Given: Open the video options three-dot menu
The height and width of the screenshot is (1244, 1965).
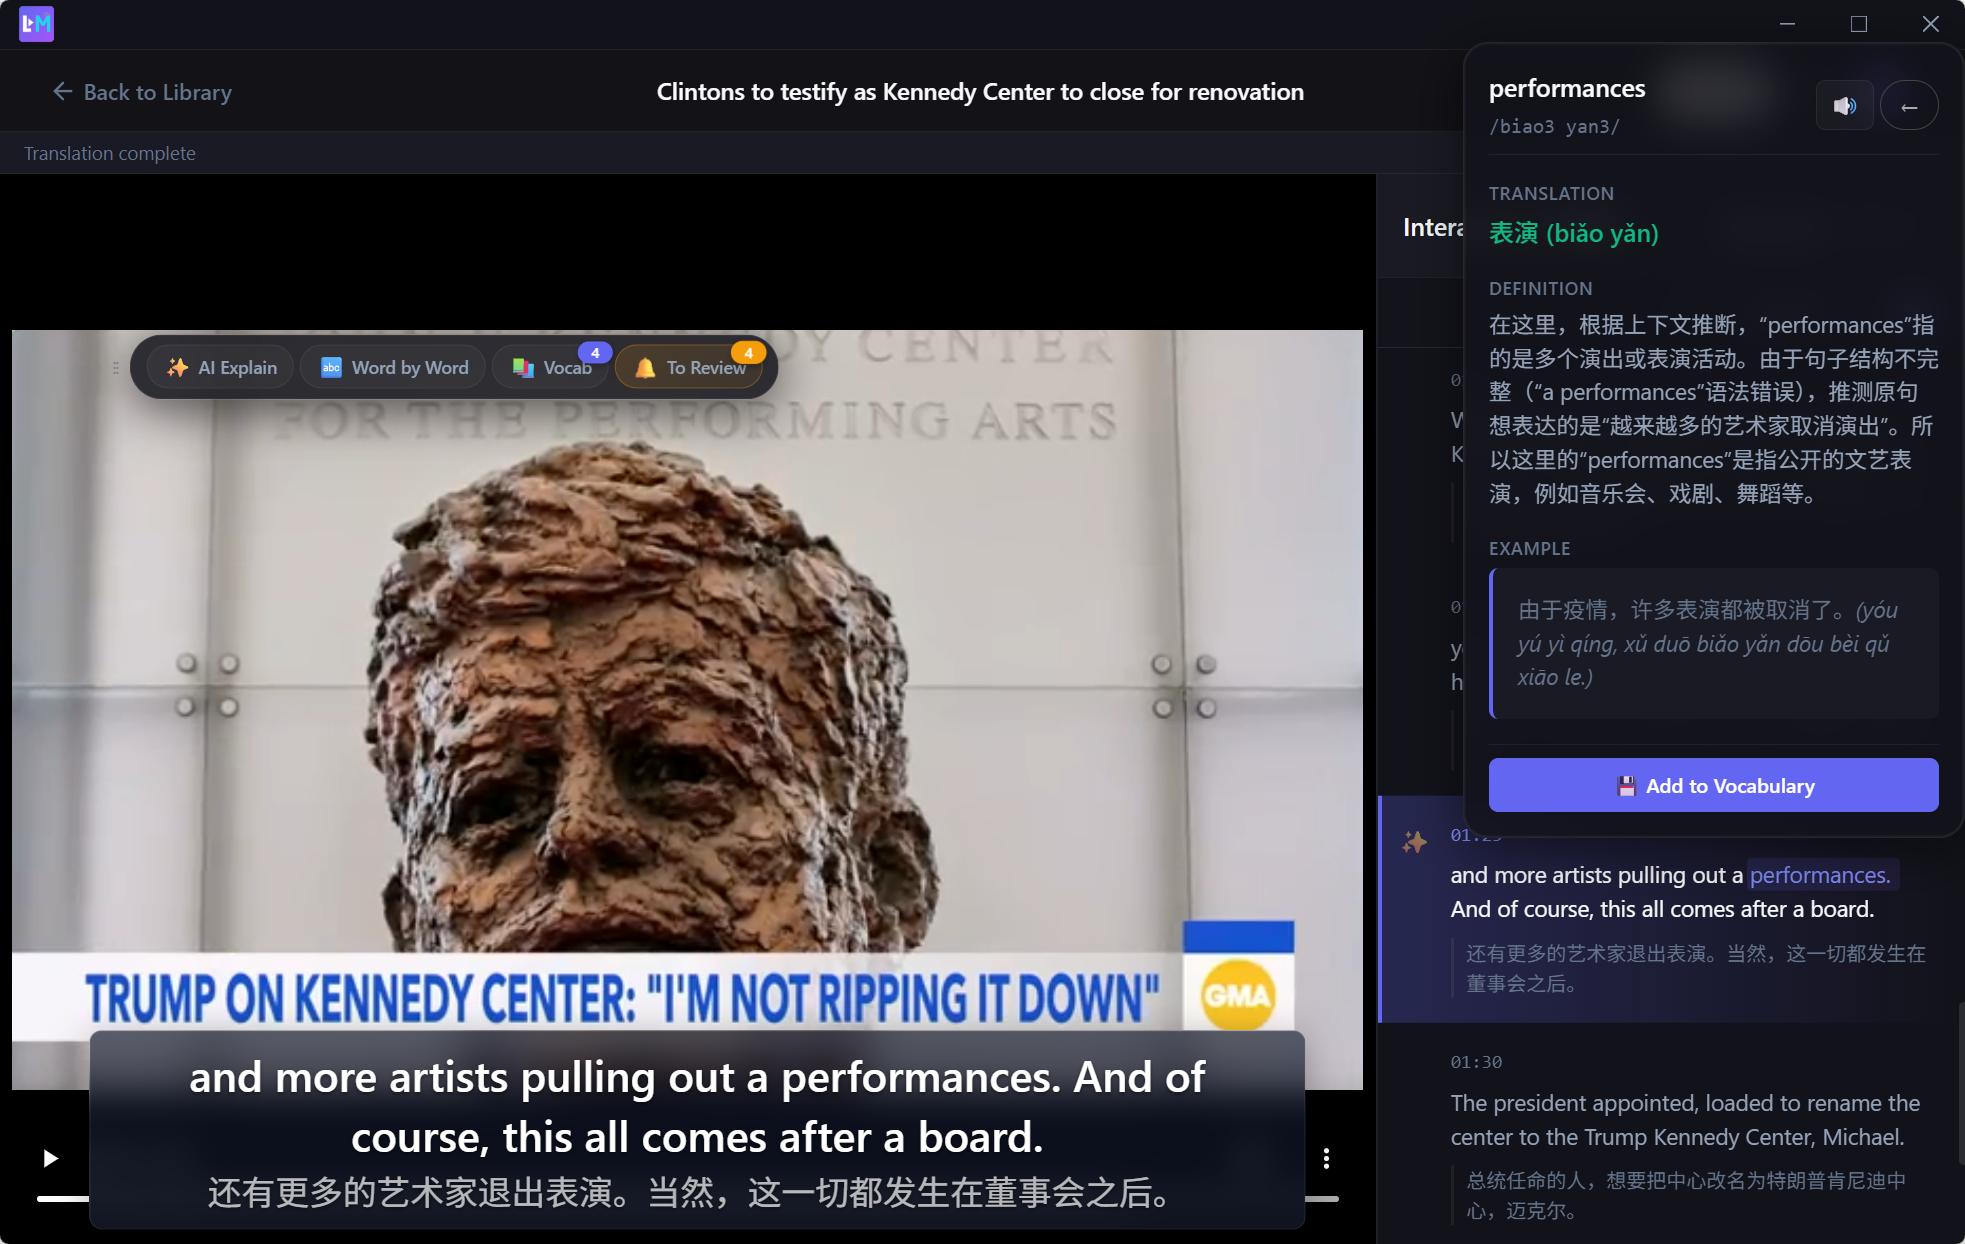Looking at the screenshot, I should point(1326,1158).
